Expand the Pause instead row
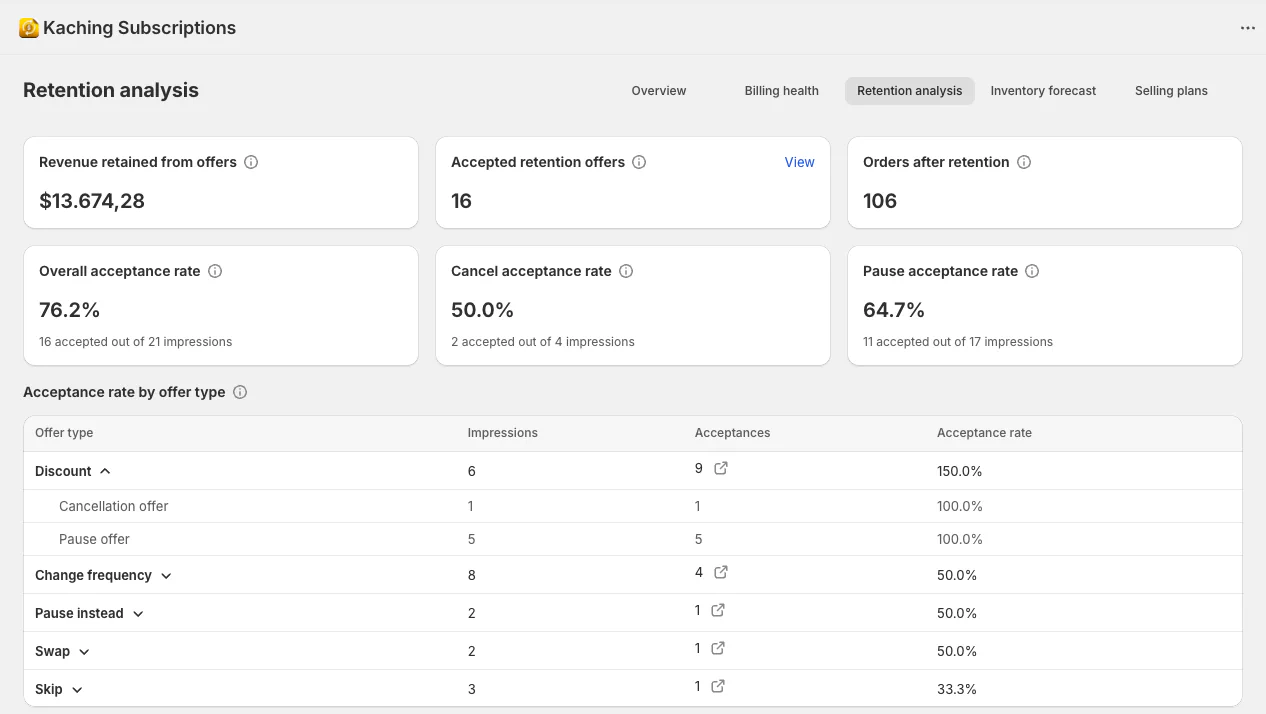The height and width of the screenshot is (714, 1266). 138,614
